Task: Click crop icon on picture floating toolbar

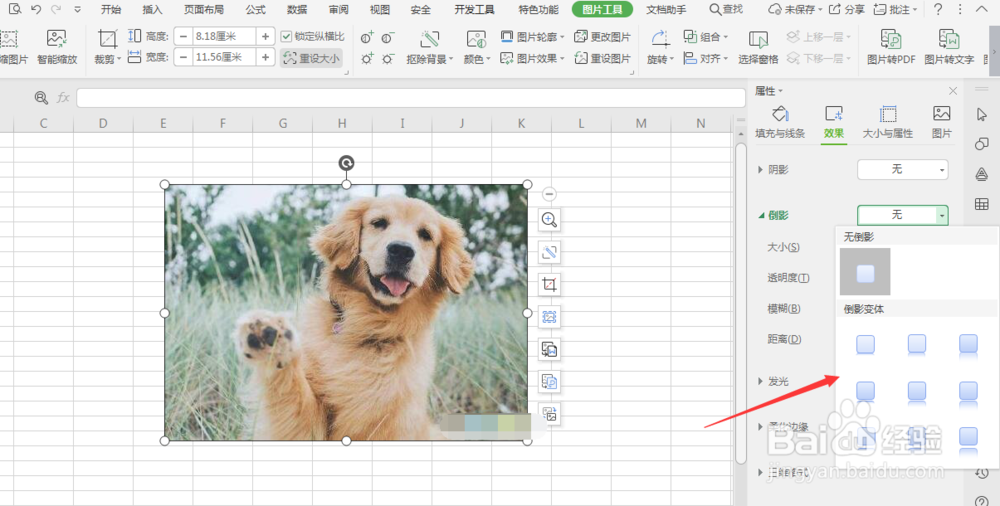Action: point(549,284)
